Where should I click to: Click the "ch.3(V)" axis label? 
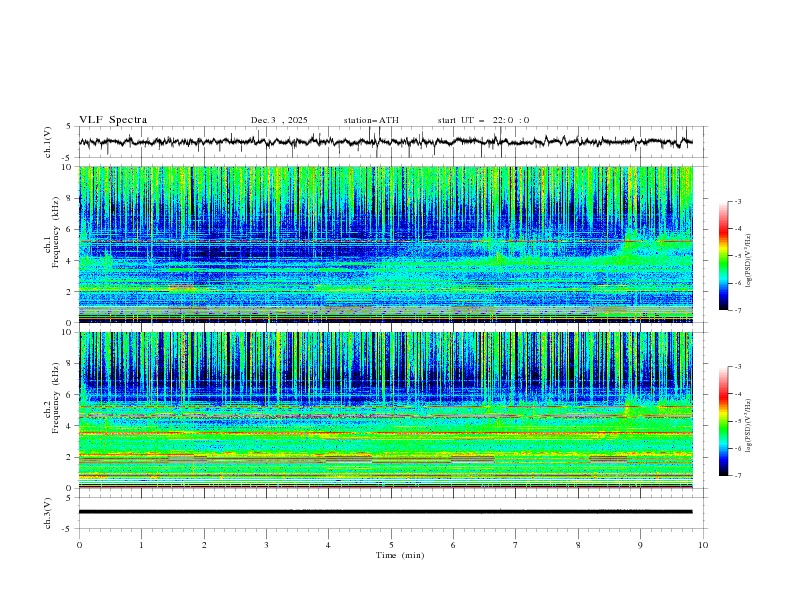[x=48, y=513]
